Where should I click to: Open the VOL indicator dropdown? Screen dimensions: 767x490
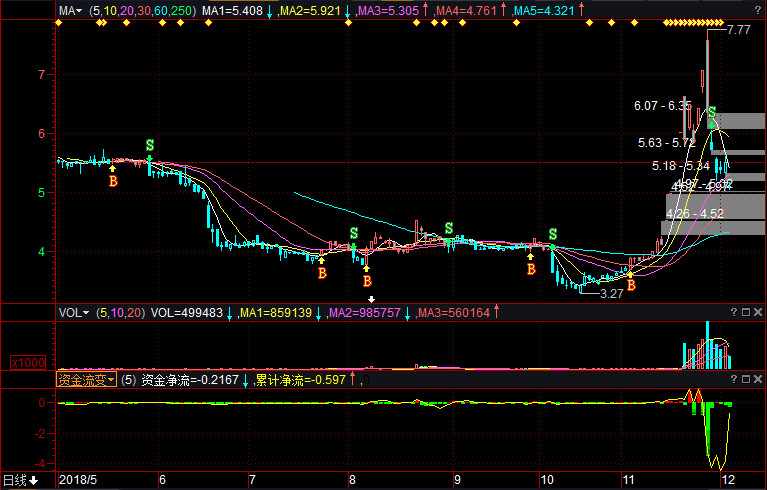tap(74, 313)
